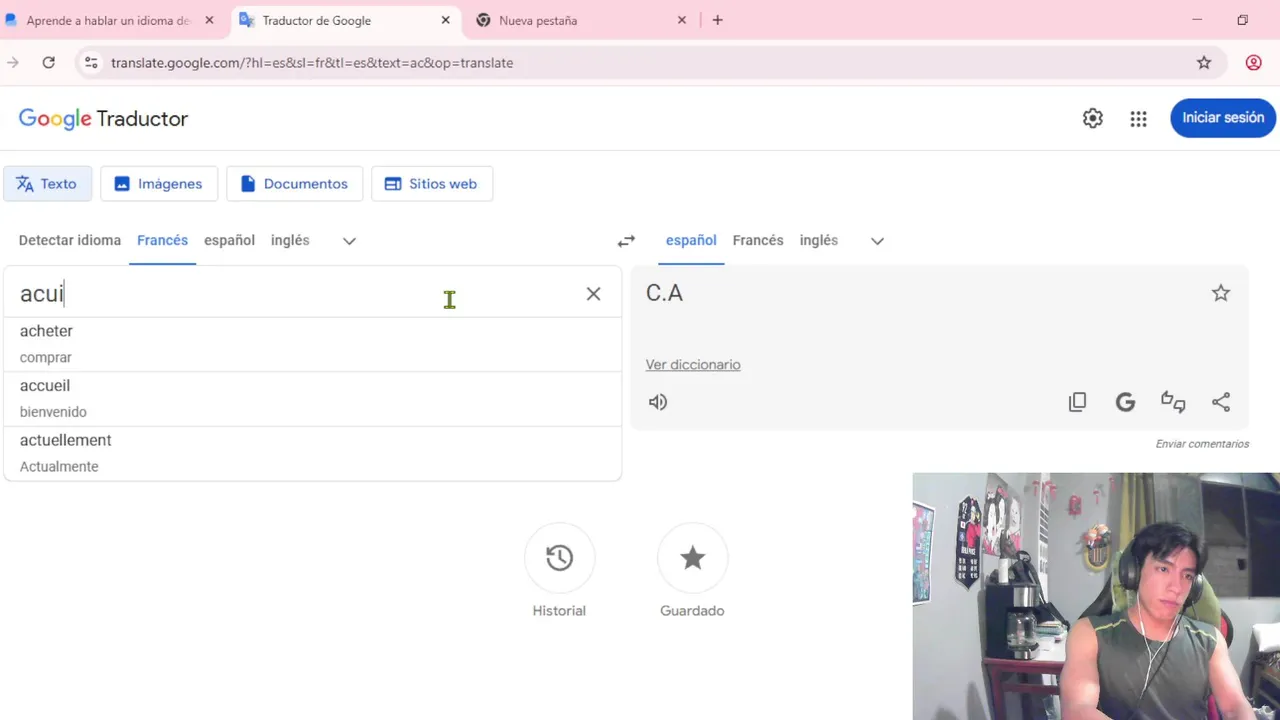Pick the acheter suggestion
This screenshot has width=1280, height=720.
pos(312,344)
